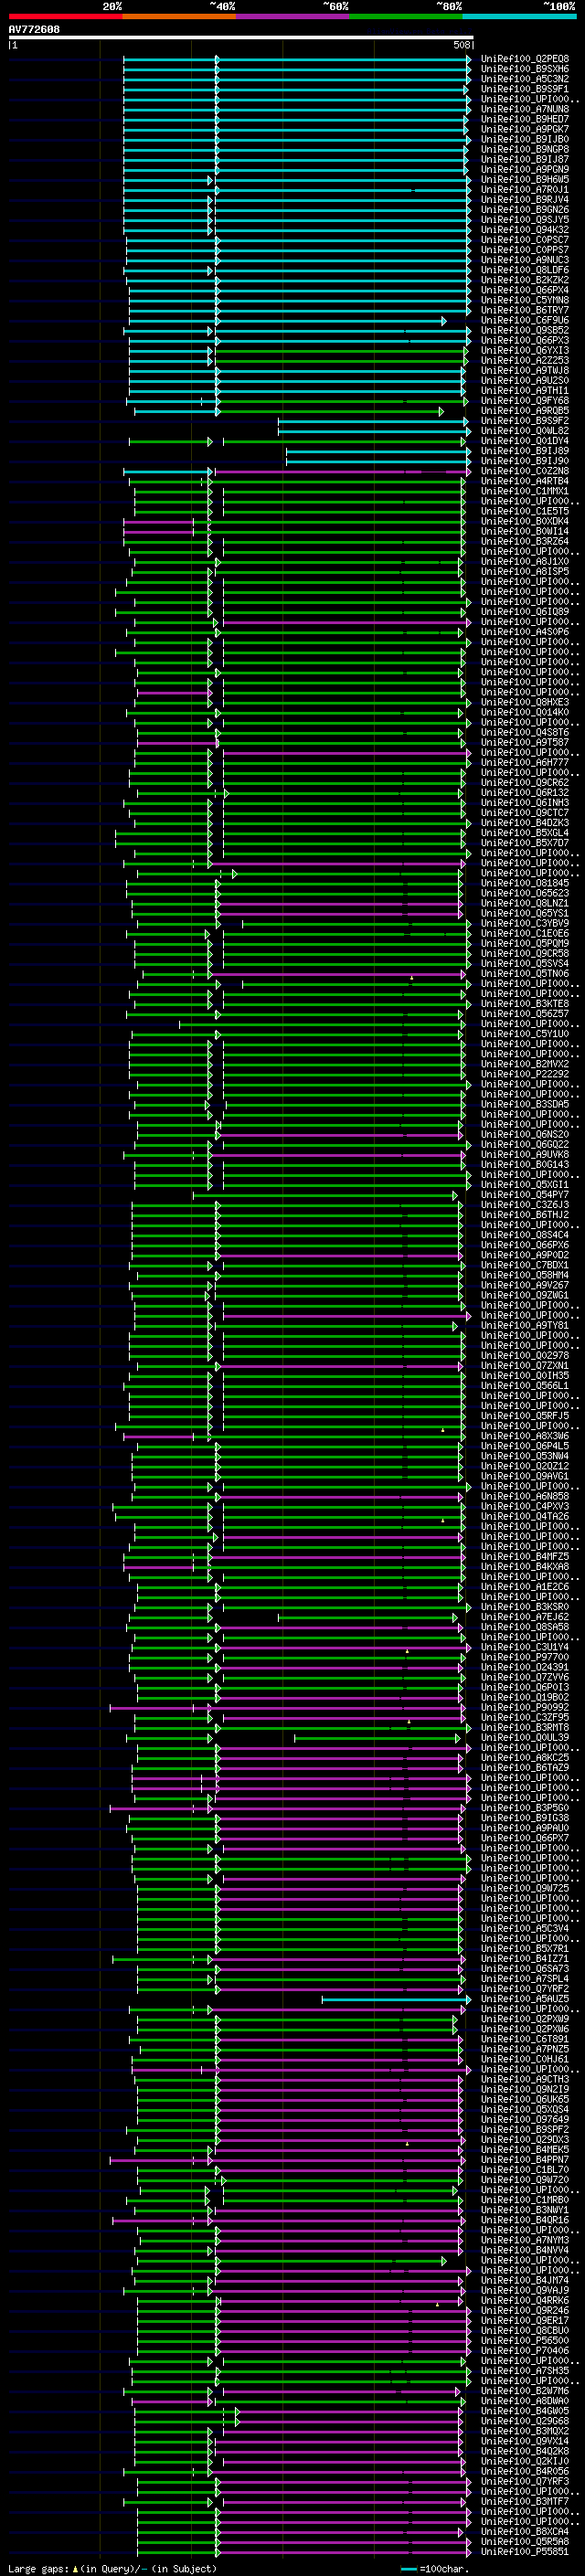
Task: Select the UniRef100_A4S0P6 label
Action: tap(525, 632)
